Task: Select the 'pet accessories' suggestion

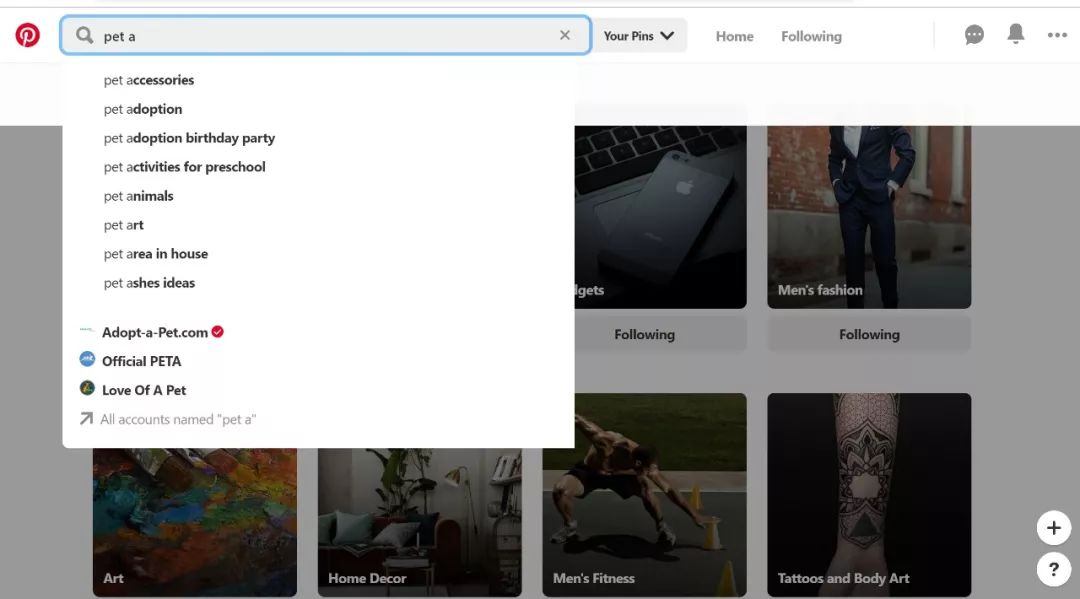Action: [x=149, y=80]
